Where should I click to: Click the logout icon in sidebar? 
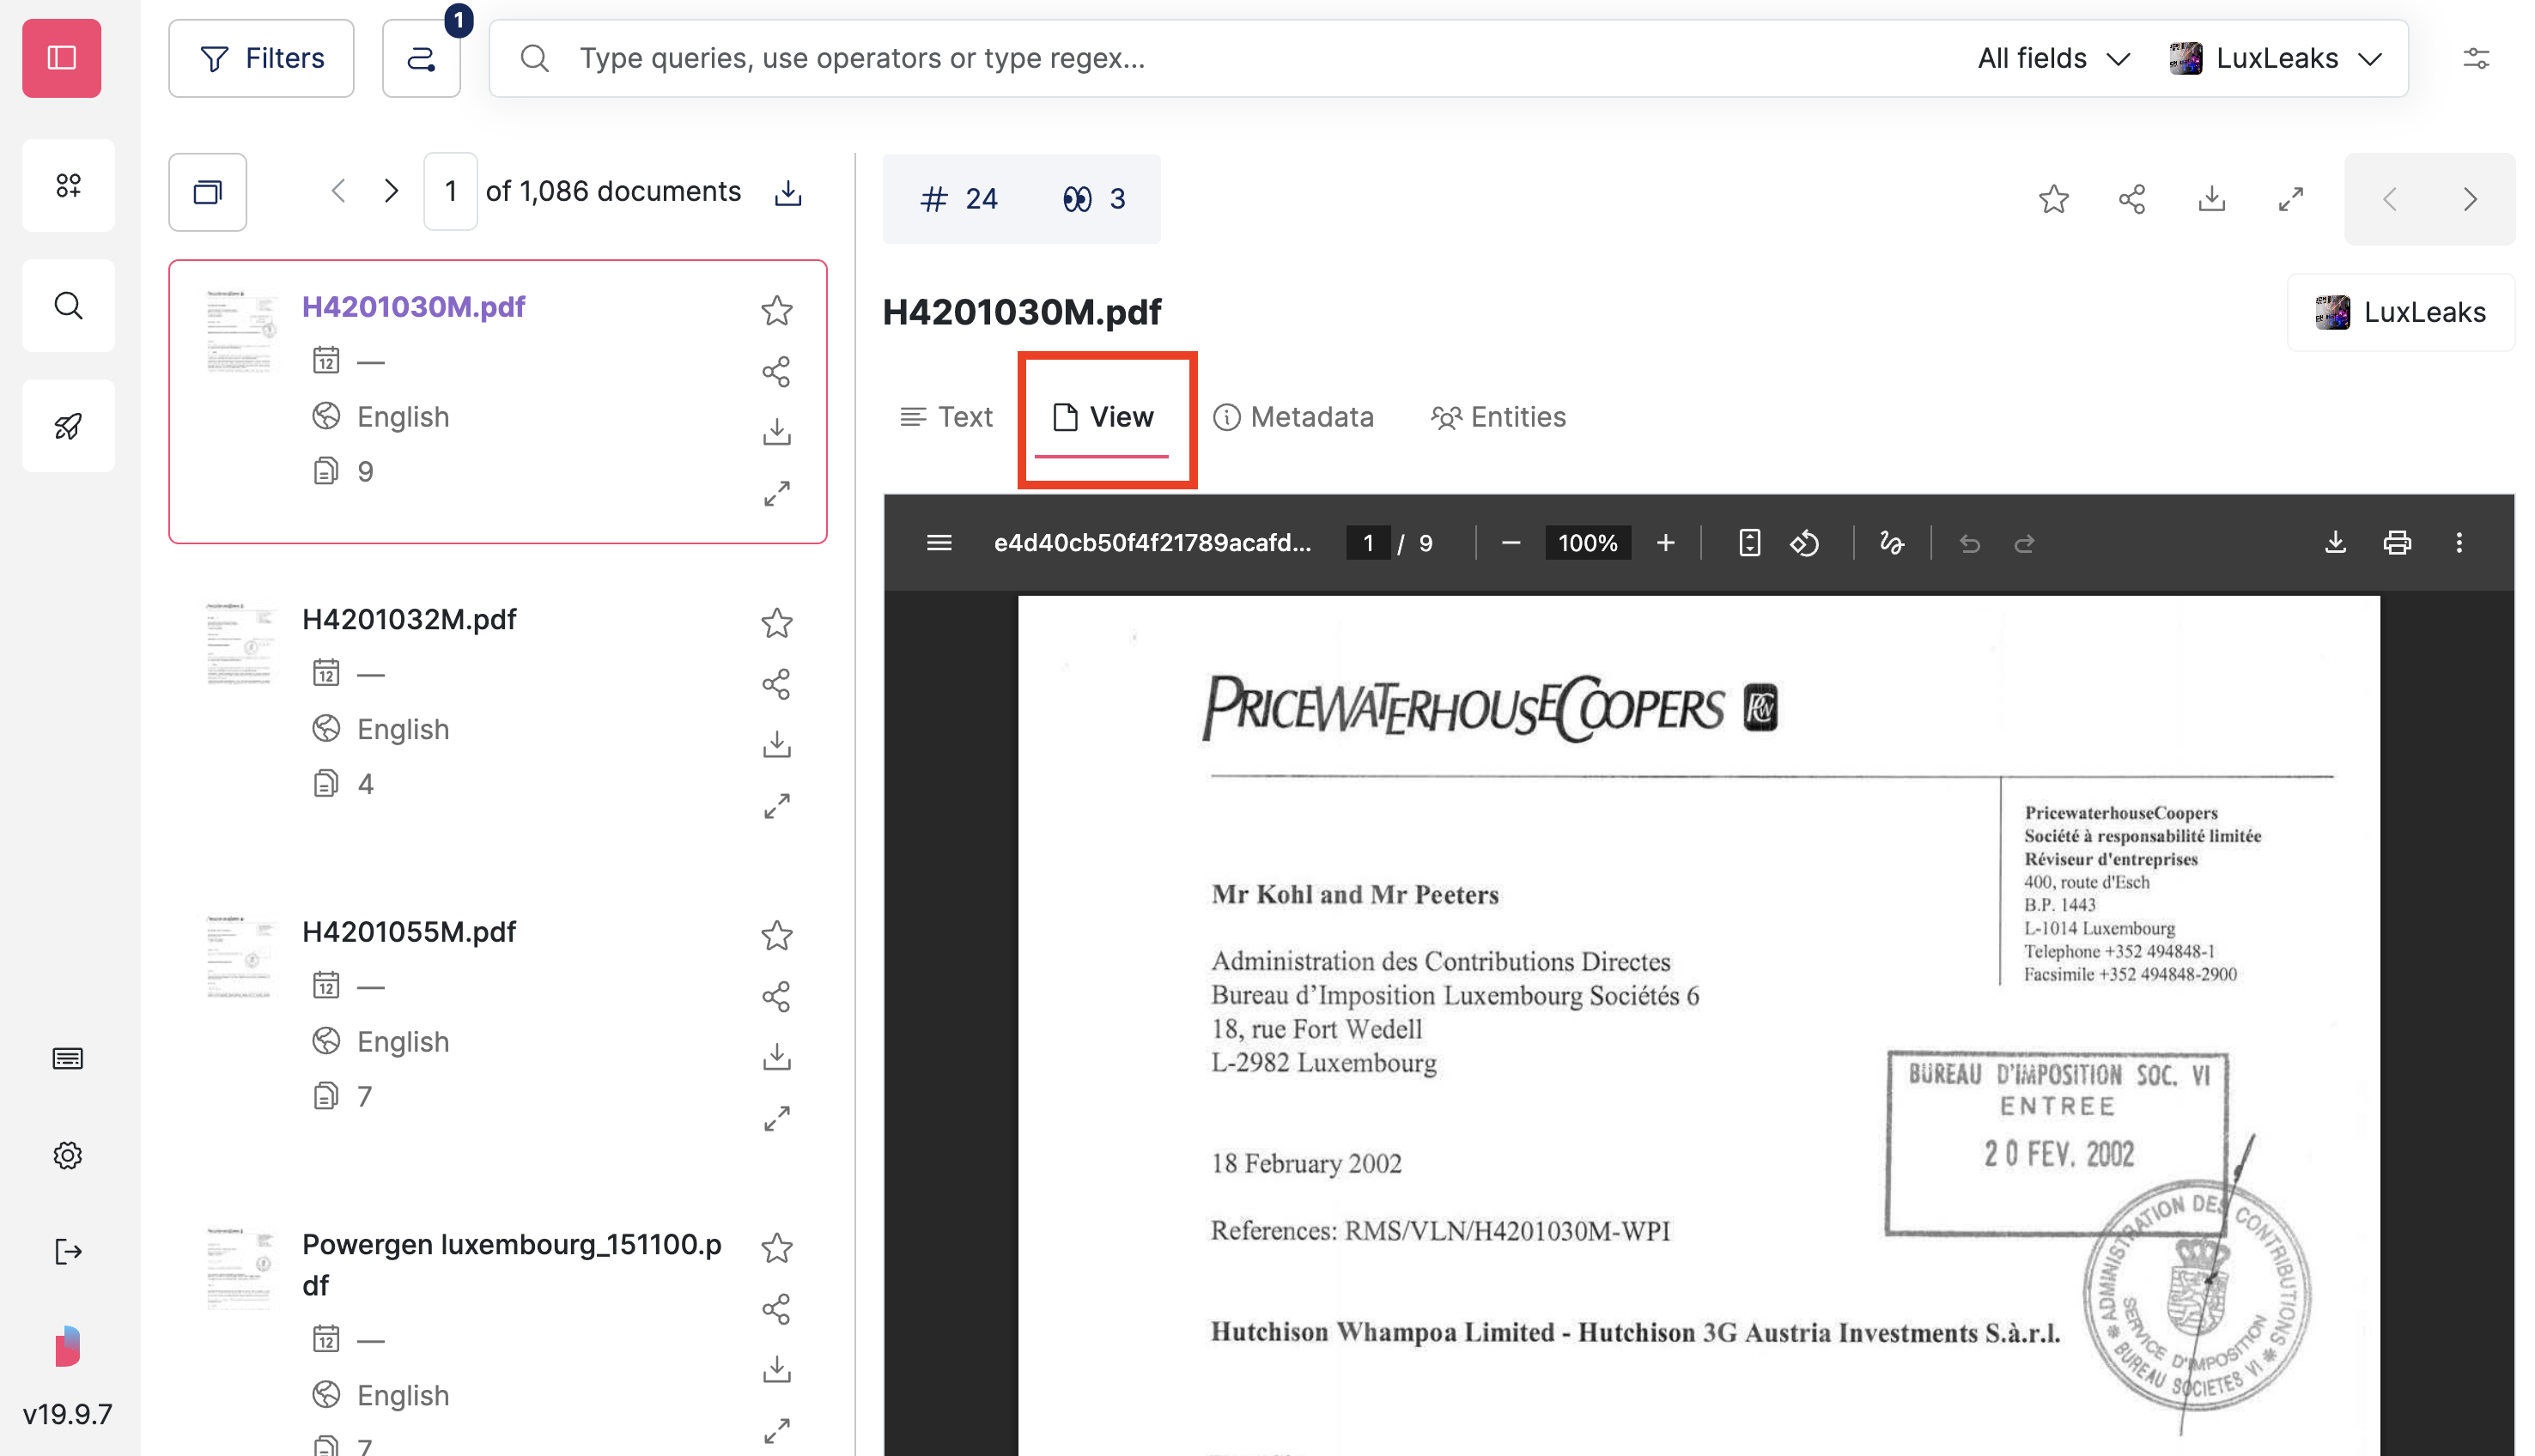pos(68,1251)
